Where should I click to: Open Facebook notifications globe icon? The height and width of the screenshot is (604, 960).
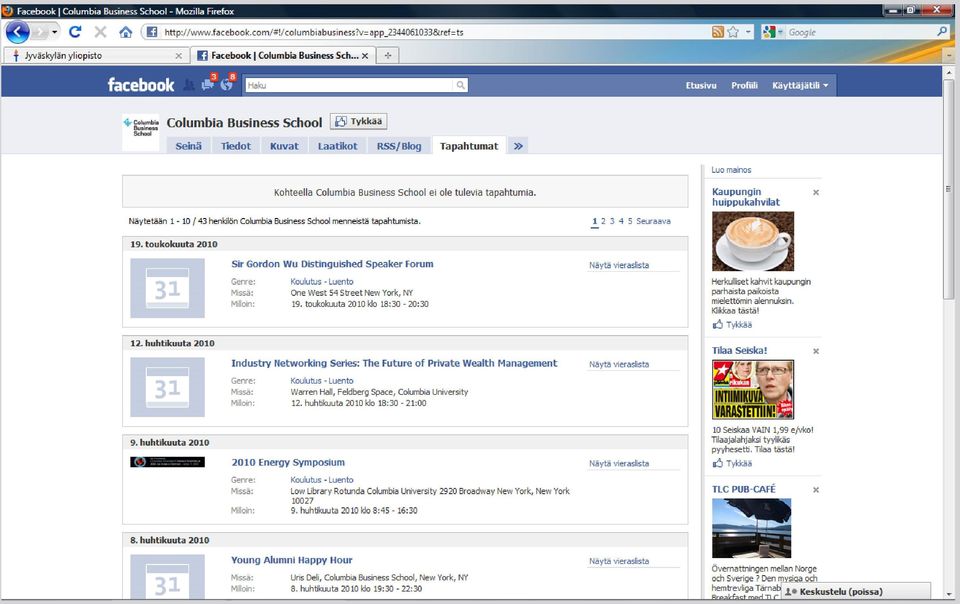pos(227,84)
